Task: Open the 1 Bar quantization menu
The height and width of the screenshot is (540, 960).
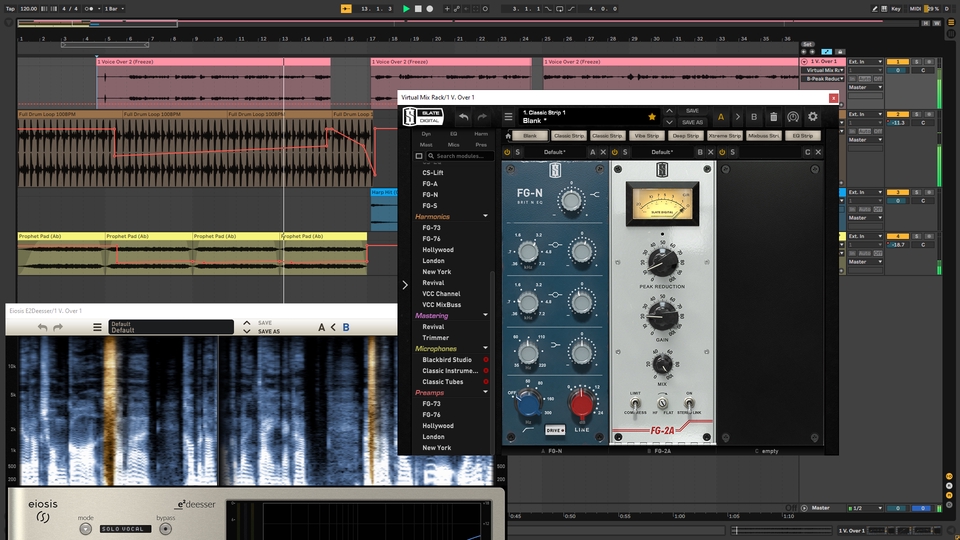Action: click(113, 9)
